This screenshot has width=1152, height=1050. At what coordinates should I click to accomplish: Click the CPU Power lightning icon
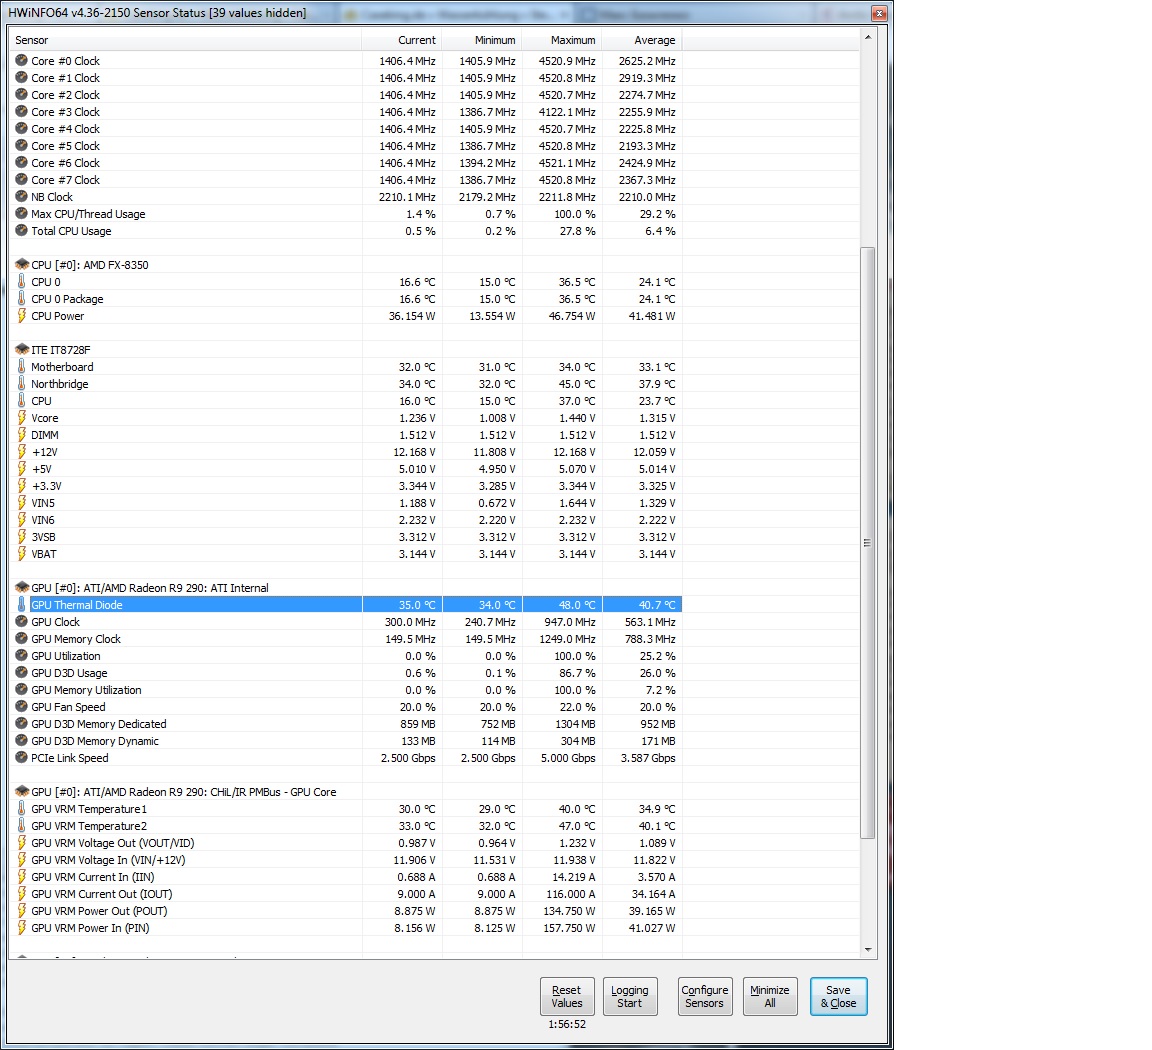coord(21,316)
